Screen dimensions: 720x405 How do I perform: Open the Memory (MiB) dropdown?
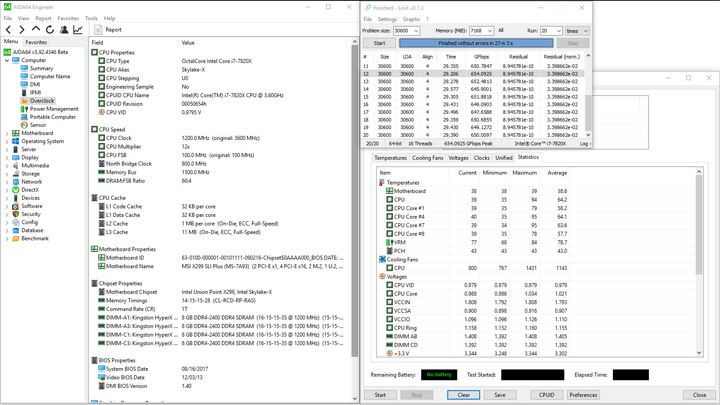(488, 31)
